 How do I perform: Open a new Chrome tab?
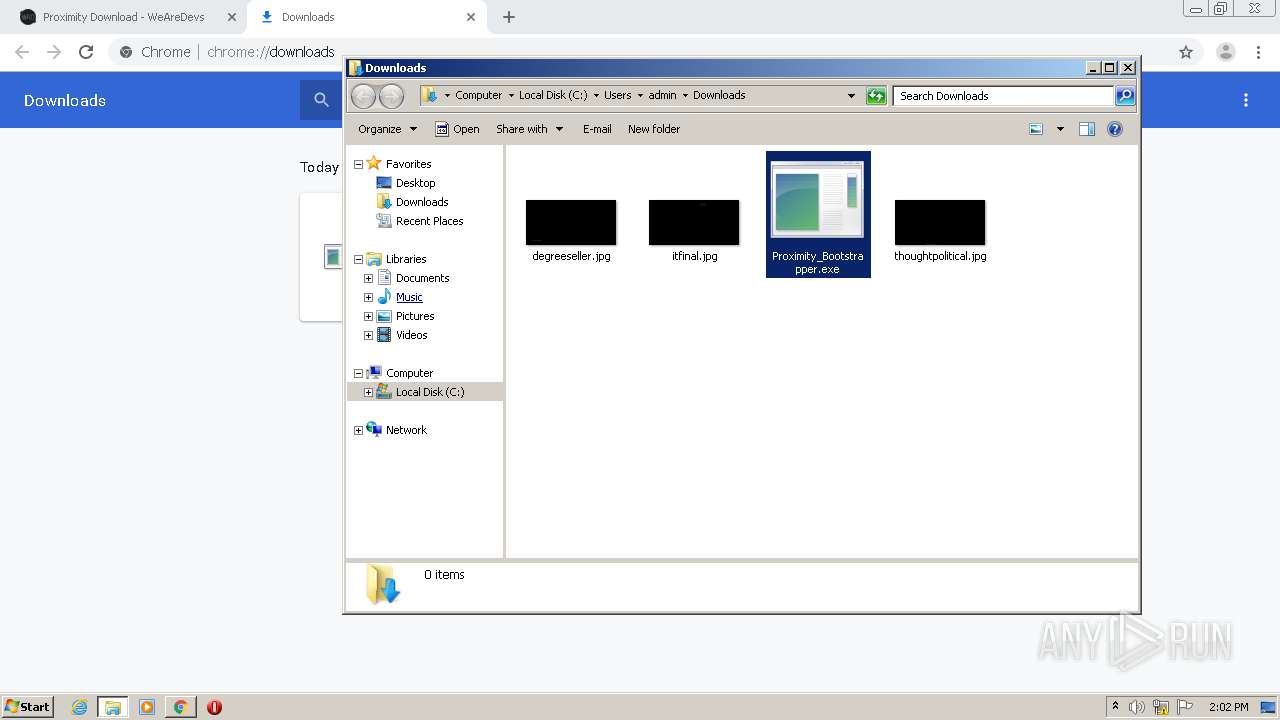click(509, 17)
